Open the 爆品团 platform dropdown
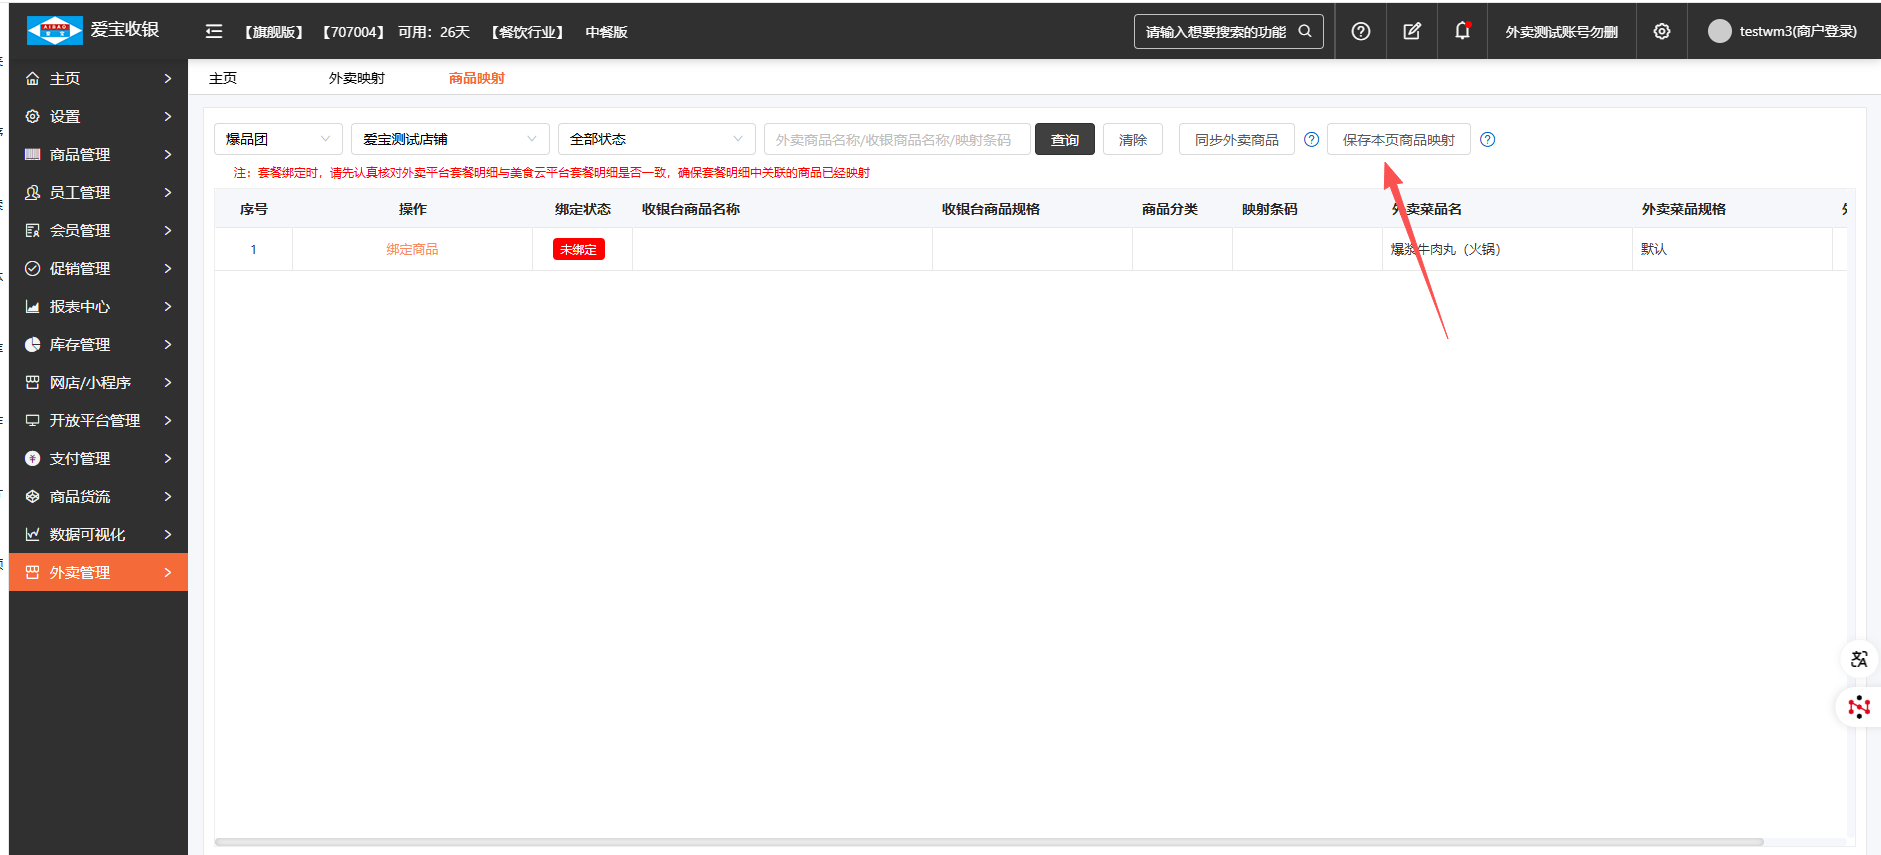This screenshot has width=1881, height=855. [x=278, y=139]
